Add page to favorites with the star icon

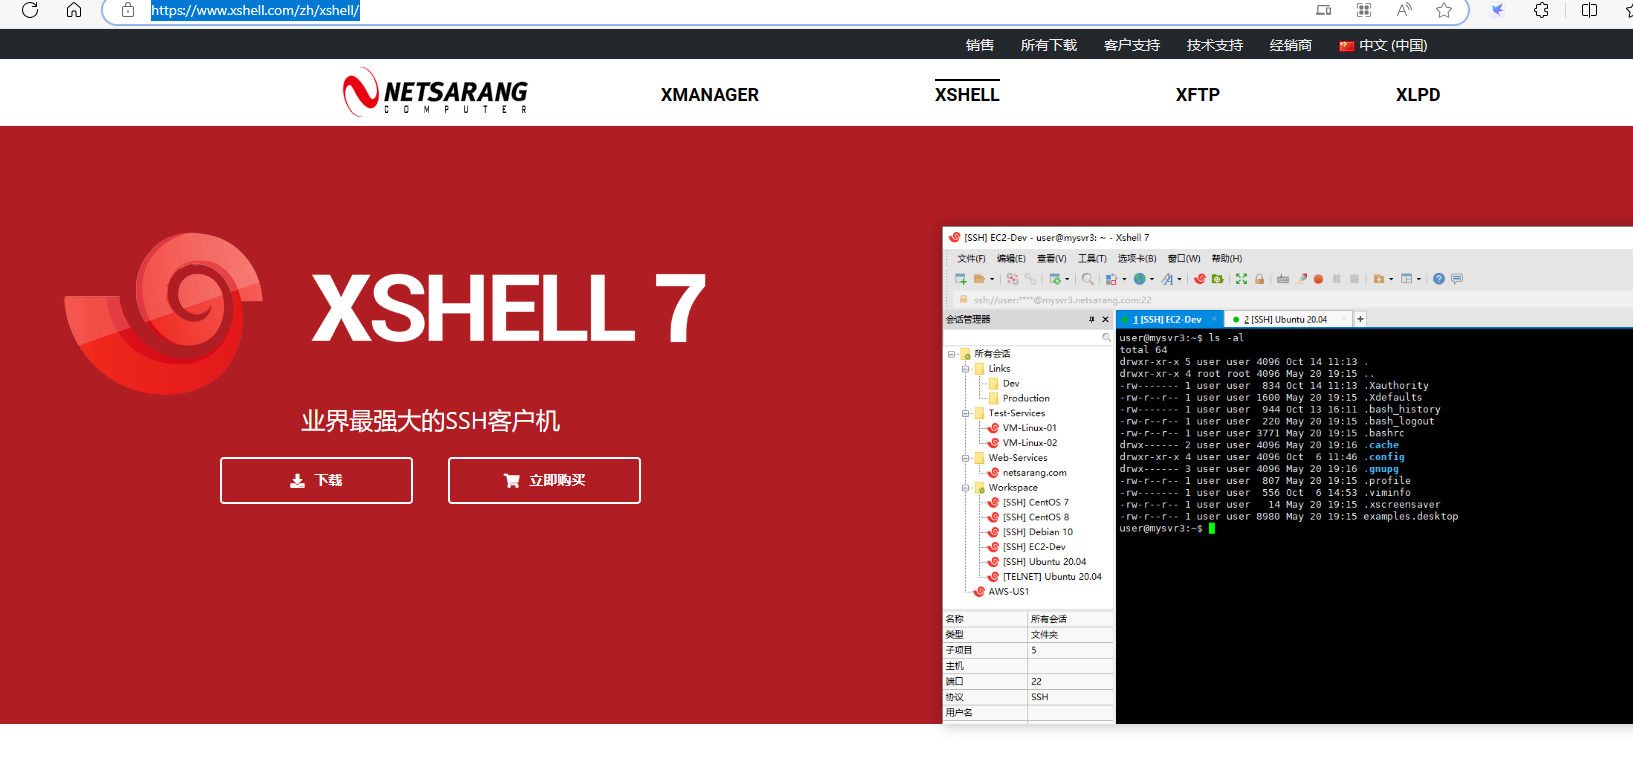coord(1444,10)
